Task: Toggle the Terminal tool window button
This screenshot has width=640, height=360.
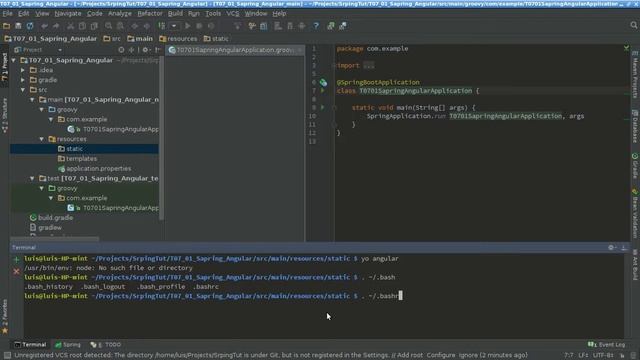Action: pos(30,345)
